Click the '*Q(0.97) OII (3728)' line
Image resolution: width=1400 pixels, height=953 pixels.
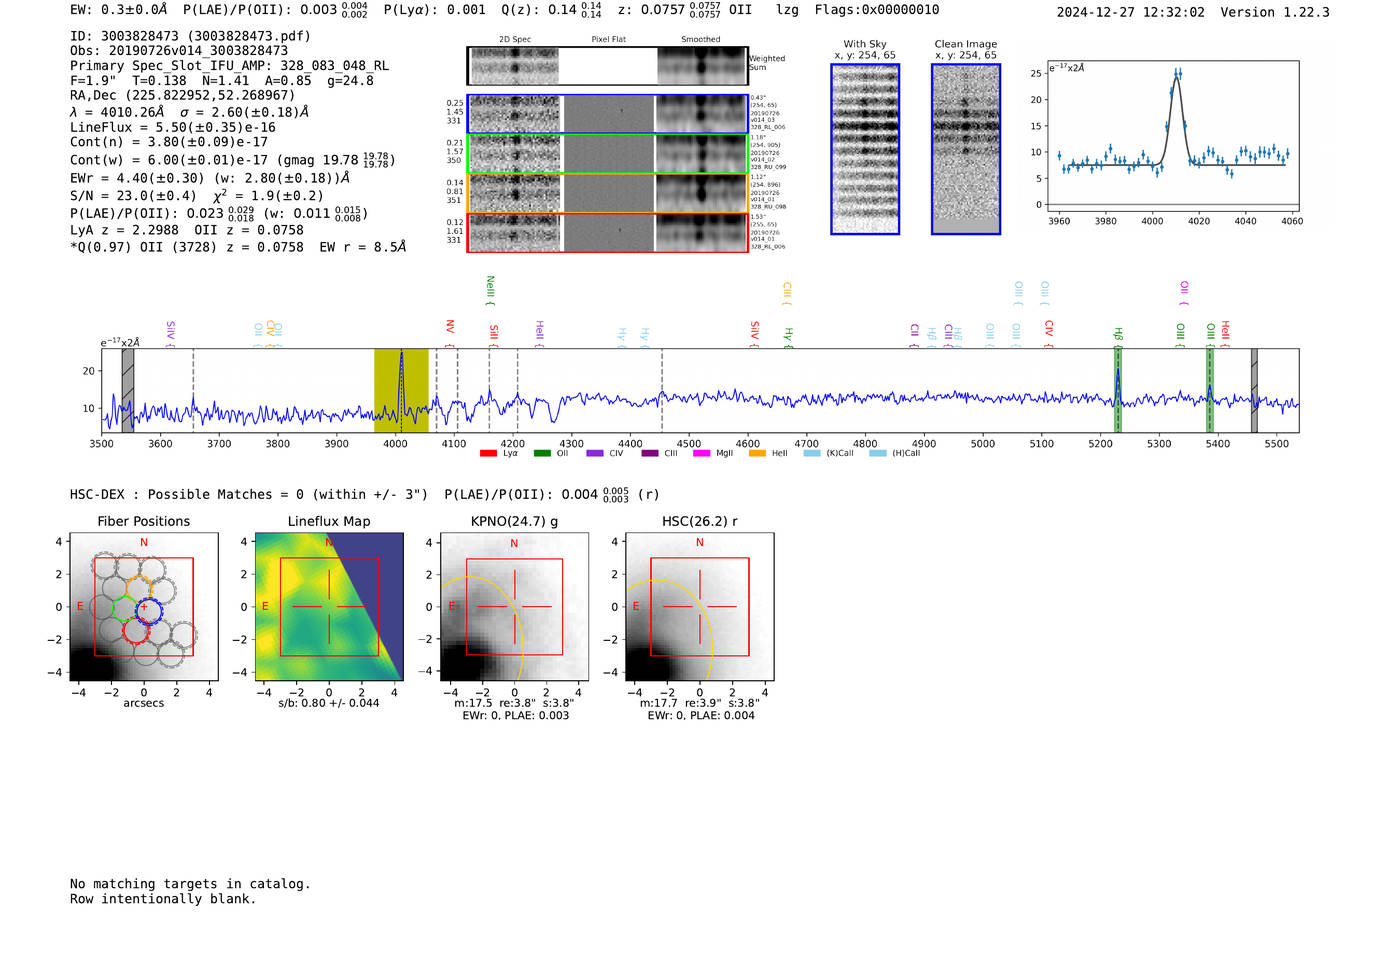click(238, 247)
